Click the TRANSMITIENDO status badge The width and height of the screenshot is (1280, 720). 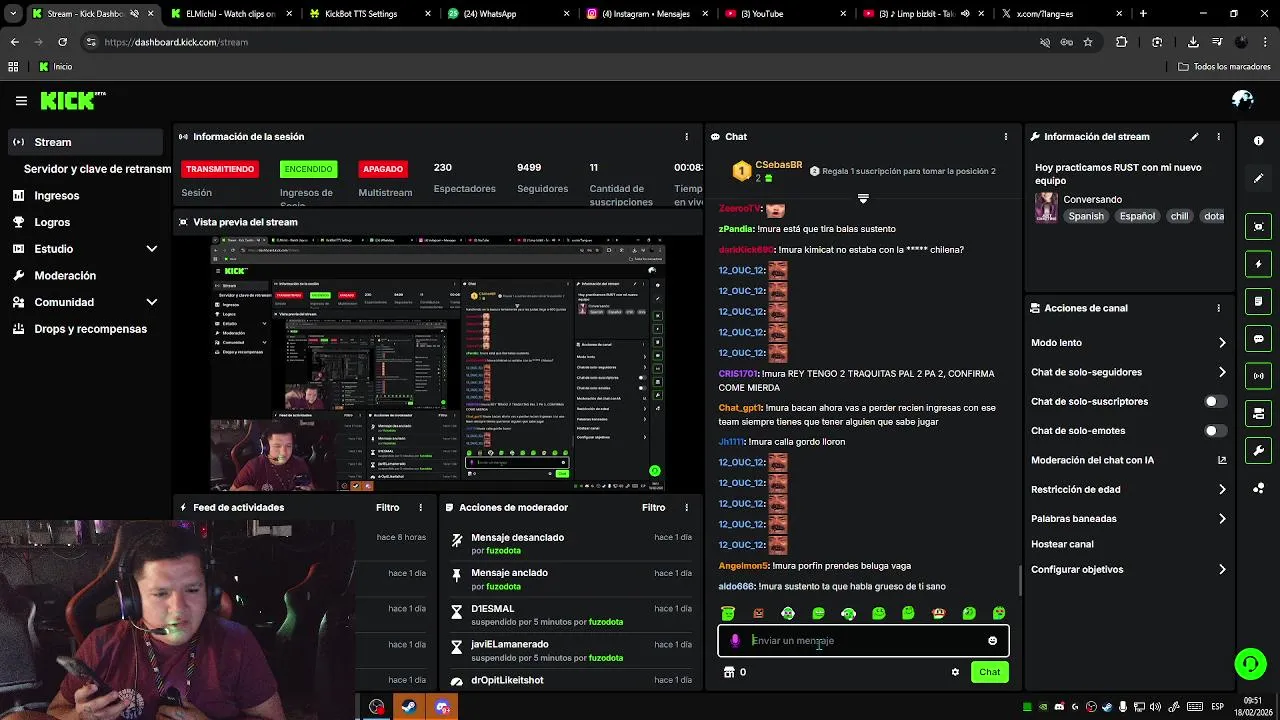(220, 169)
